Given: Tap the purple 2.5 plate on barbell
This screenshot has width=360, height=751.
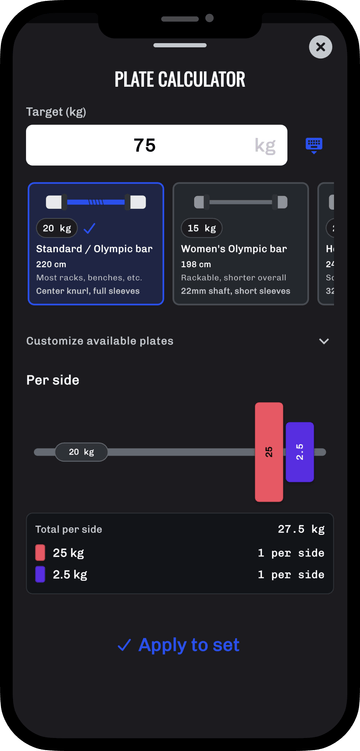Looking at the screenshot, I should pos(300,452).
